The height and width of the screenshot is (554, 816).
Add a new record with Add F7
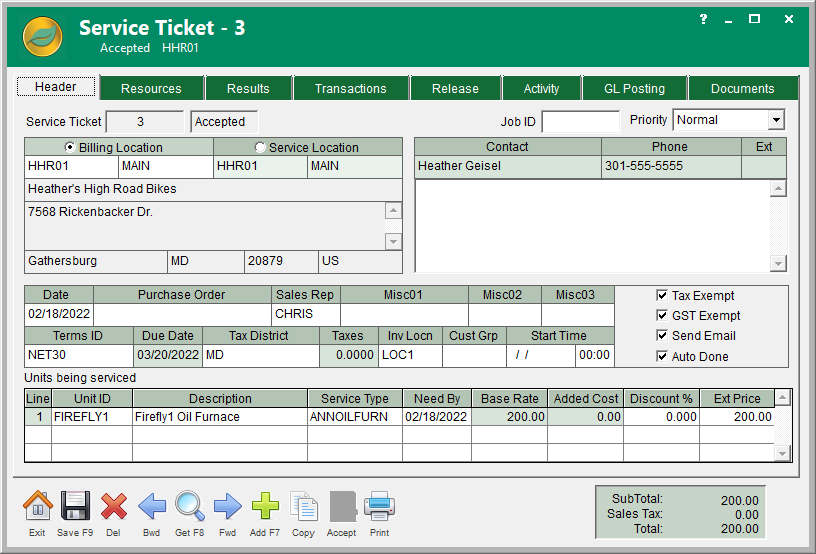pyautogui.click(x=265, y=506)
